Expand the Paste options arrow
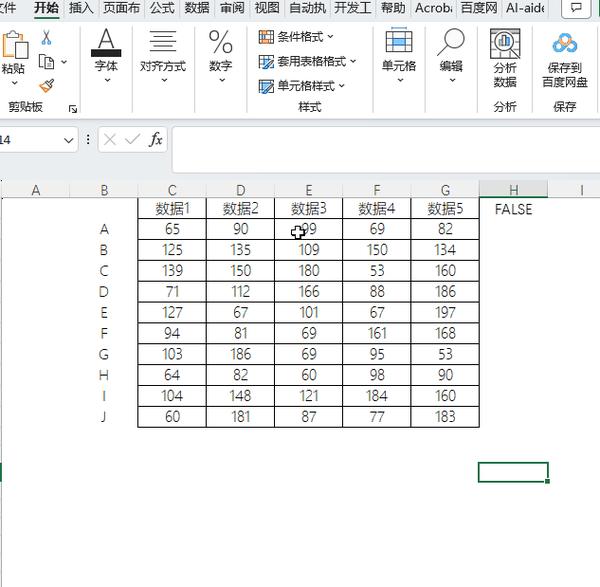This screenshot has width=600, height=587. tap(15, 83)
